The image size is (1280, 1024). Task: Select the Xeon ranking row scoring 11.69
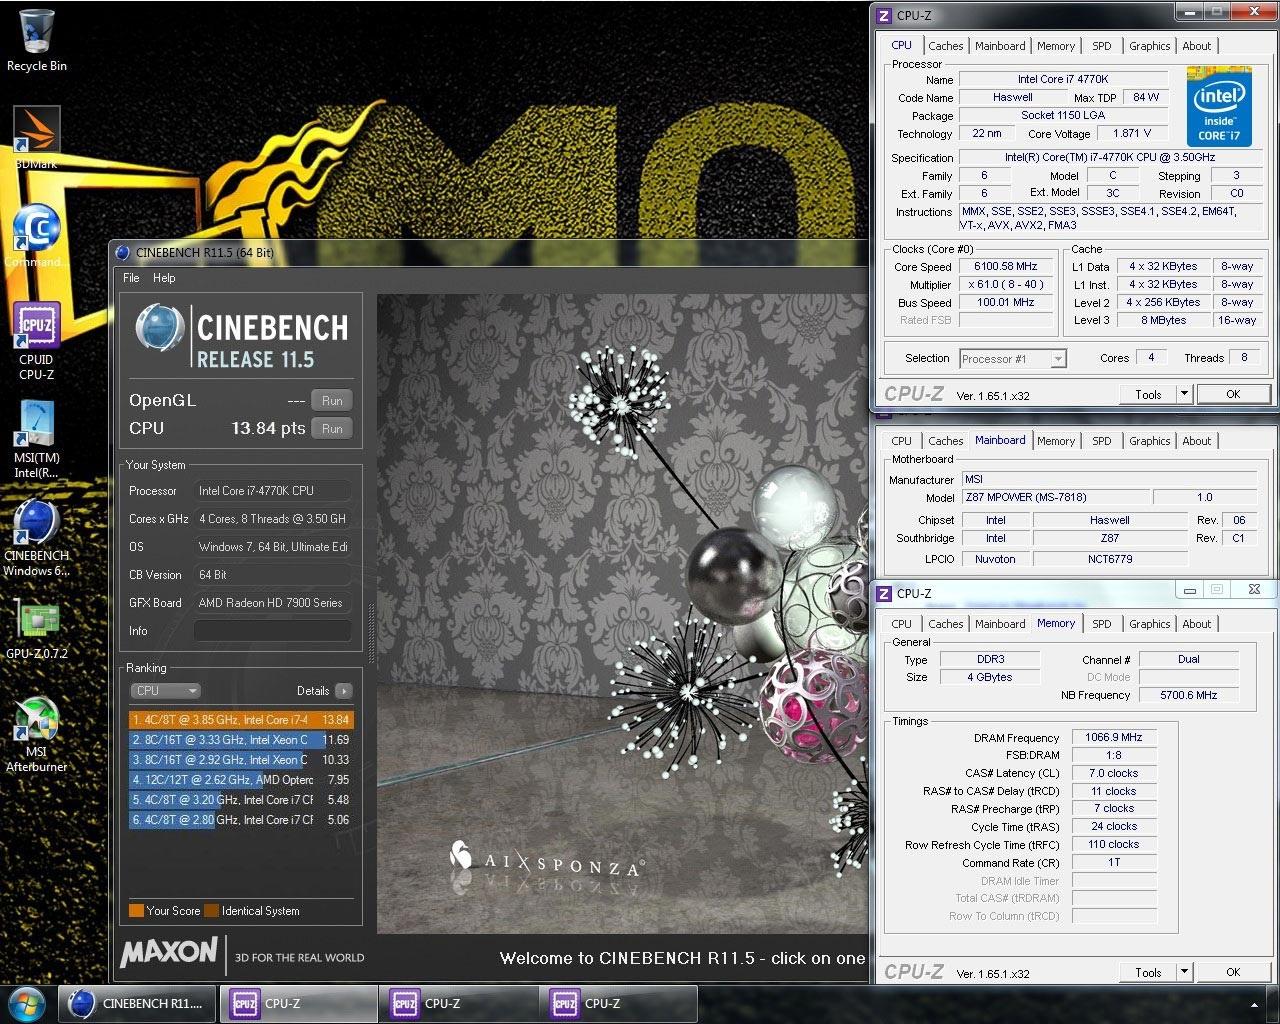[x=240, y=740]
